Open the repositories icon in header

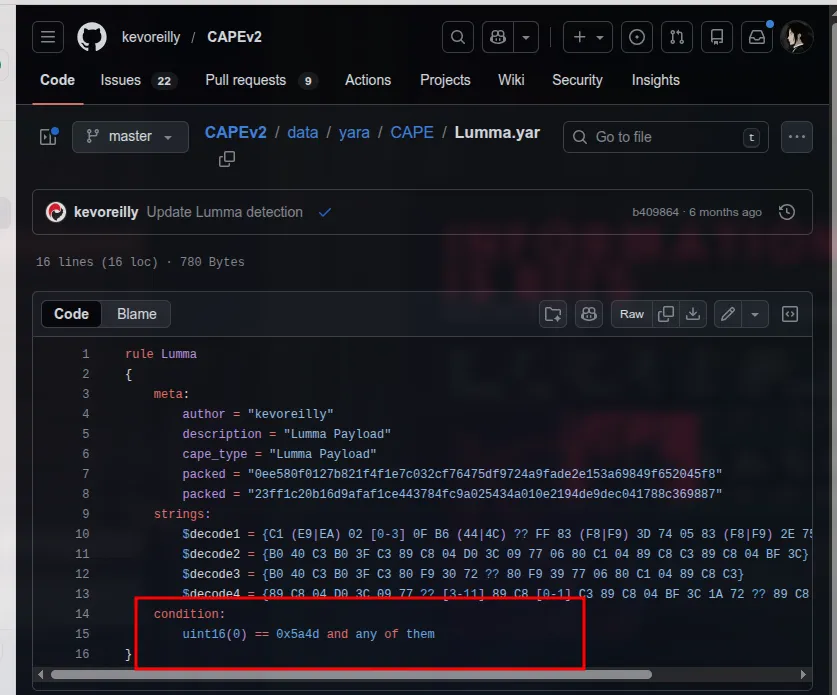[x=716, y=37]
